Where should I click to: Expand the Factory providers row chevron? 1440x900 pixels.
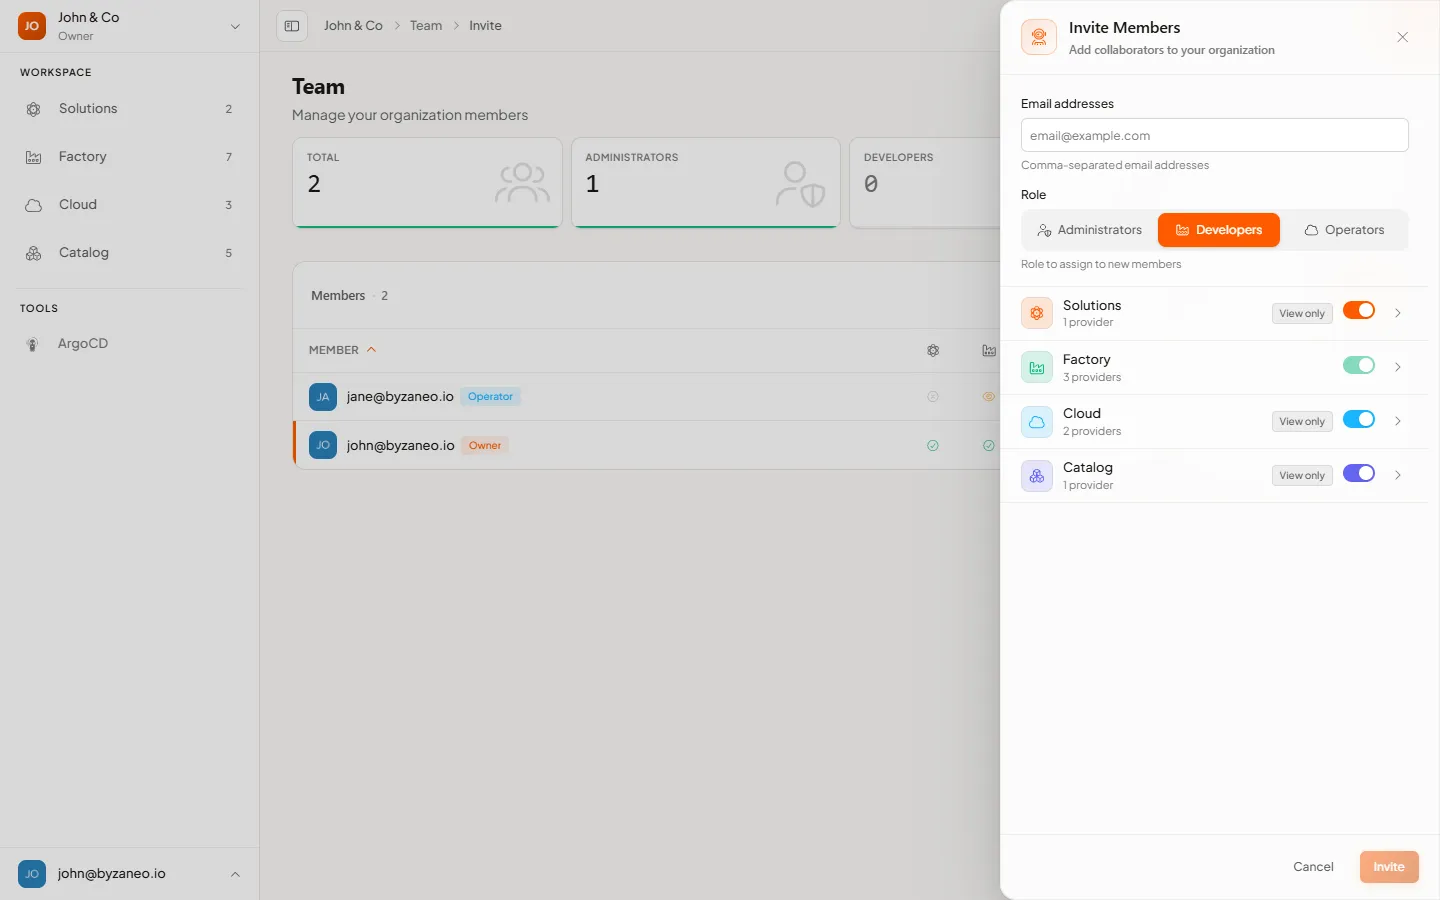pos(1398,367)
